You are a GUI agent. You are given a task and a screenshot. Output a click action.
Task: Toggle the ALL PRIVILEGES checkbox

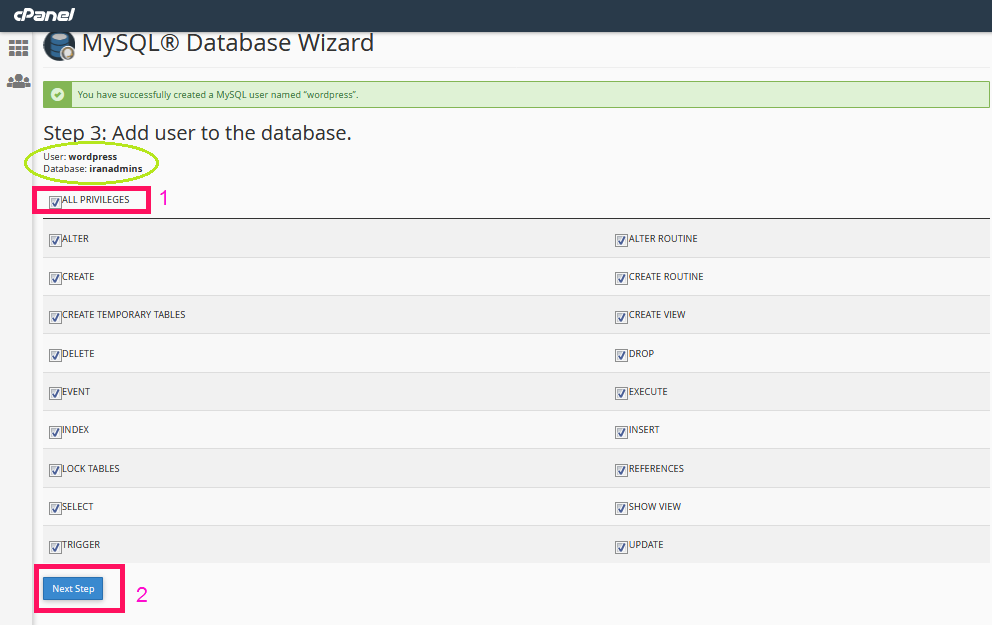click(x=55, y=202)
